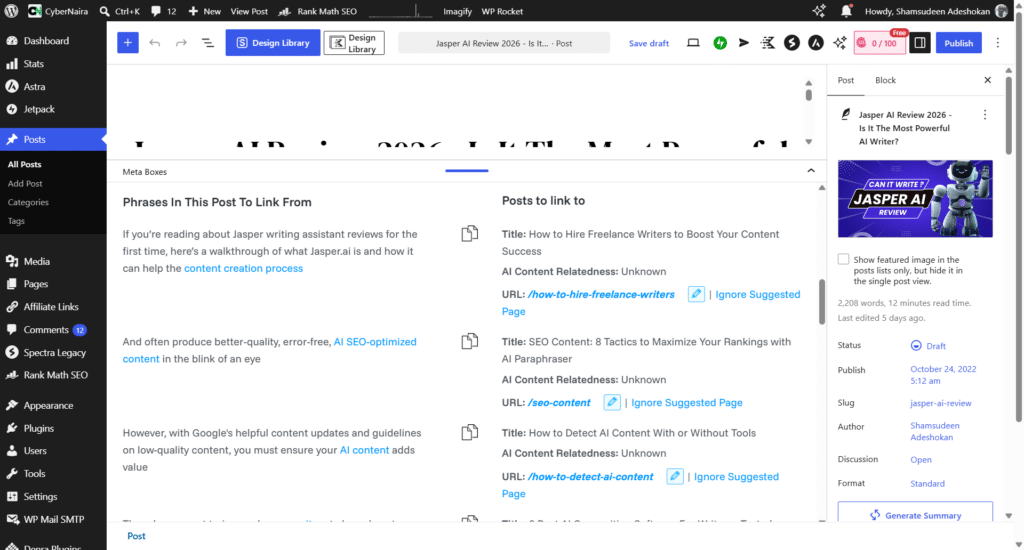Switch to the Block tab
This screenshot has width=1024, height=550.
click(x=885, y=80)
